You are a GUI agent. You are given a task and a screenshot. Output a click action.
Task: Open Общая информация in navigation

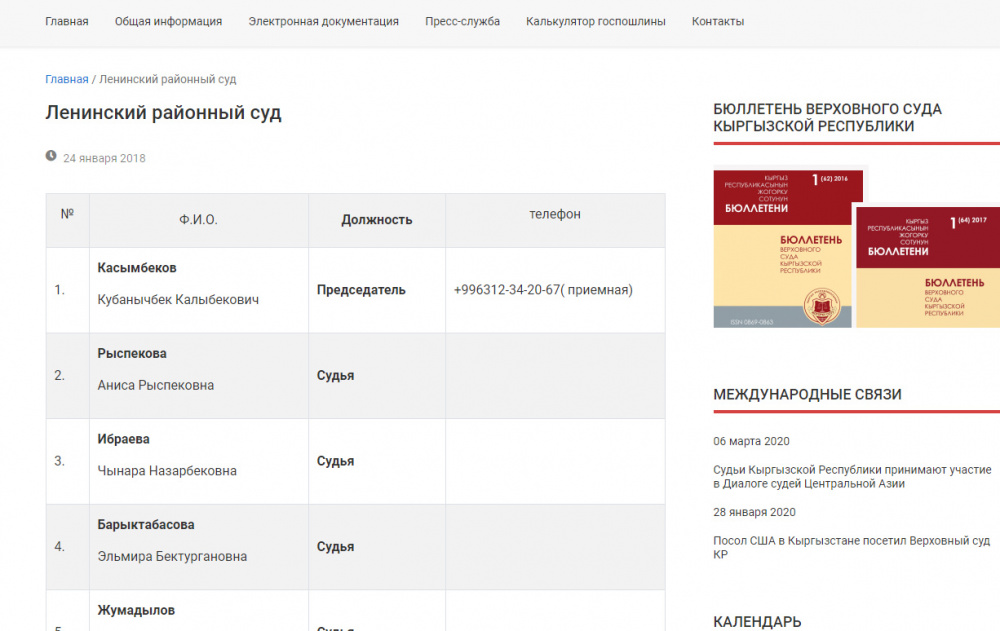(x=168, y=21)
